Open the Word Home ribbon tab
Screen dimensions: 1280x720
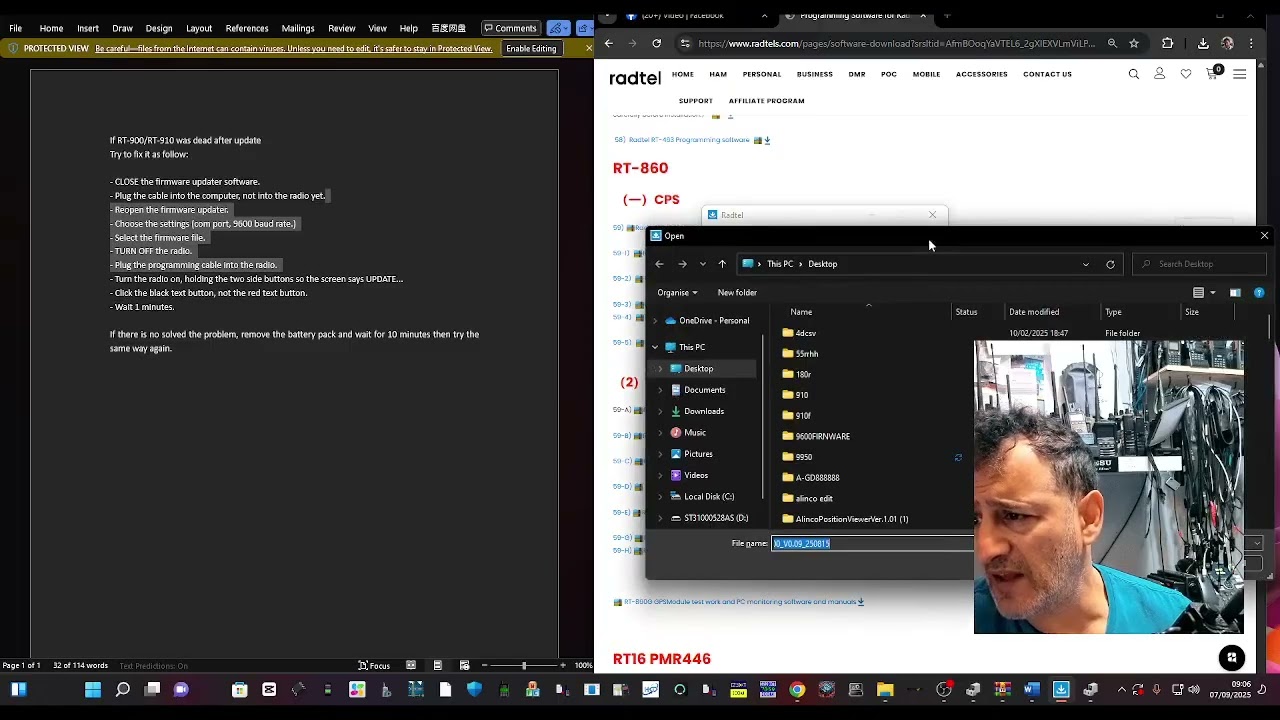(51, 28)
